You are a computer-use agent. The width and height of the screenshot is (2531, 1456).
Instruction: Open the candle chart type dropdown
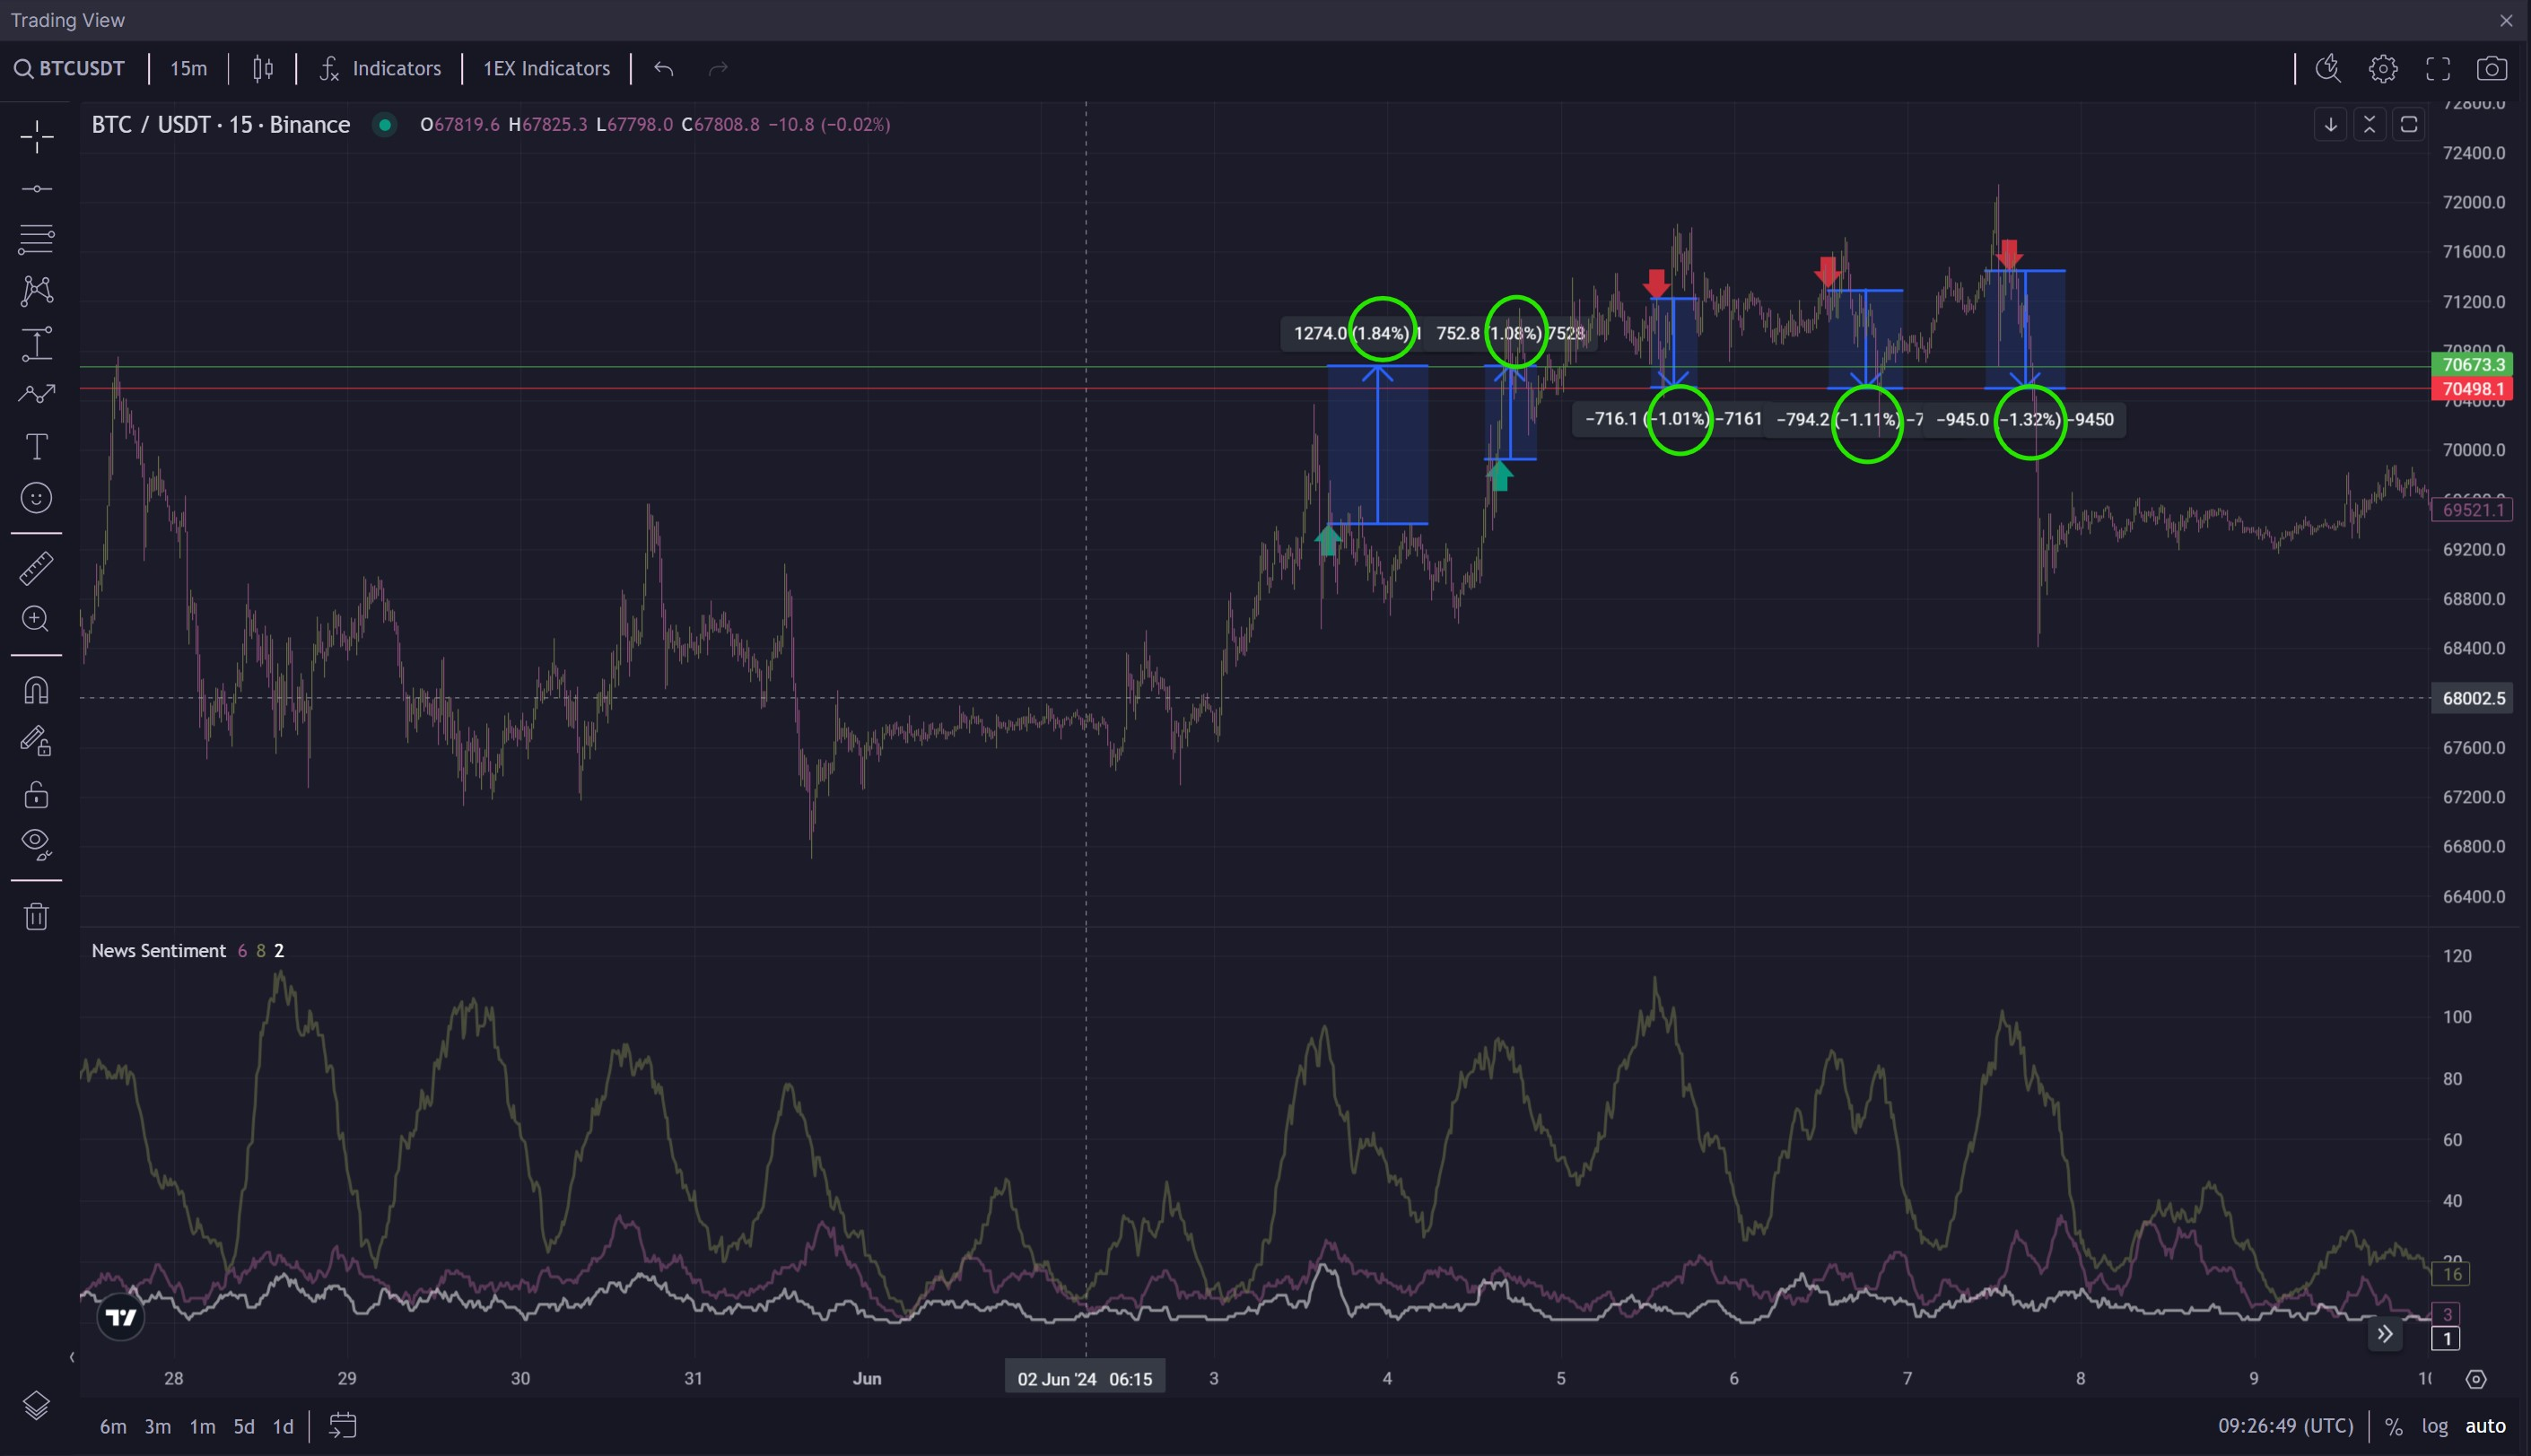click(263, 68)
